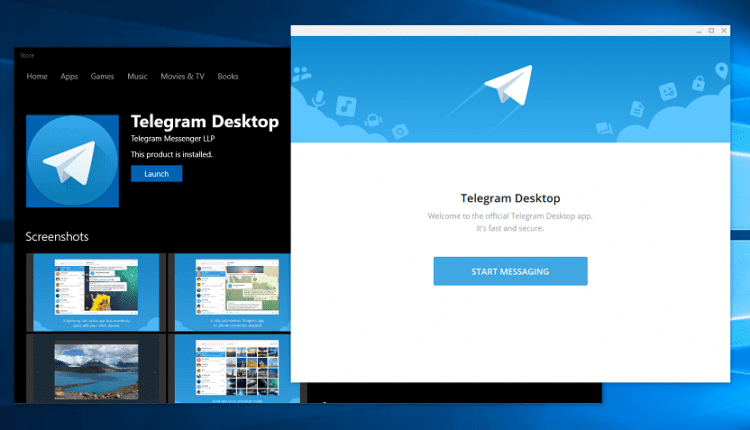
Task: Maximize the Telegram Desktop window
Action: pyautogui.click(x=711, y=31)
